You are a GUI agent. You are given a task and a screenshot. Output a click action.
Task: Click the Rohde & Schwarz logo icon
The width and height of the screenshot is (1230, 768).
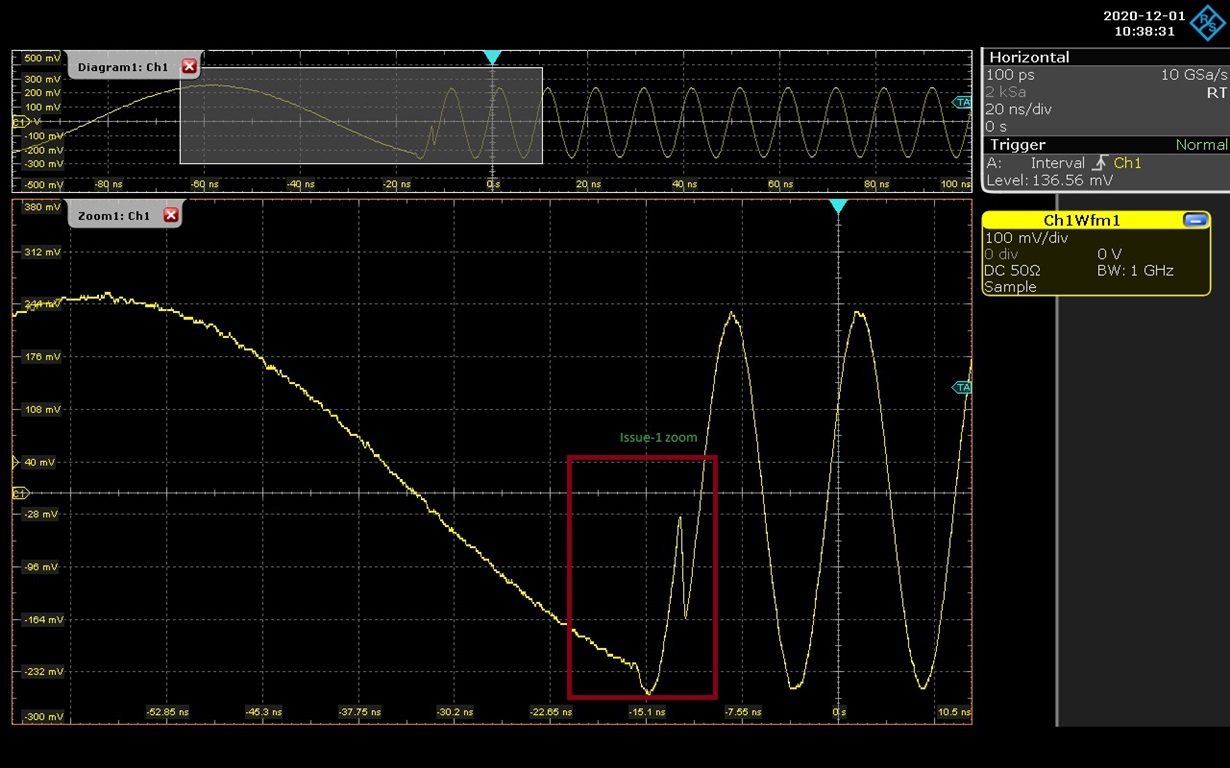pyautogui.click(x=1206, y=22)
